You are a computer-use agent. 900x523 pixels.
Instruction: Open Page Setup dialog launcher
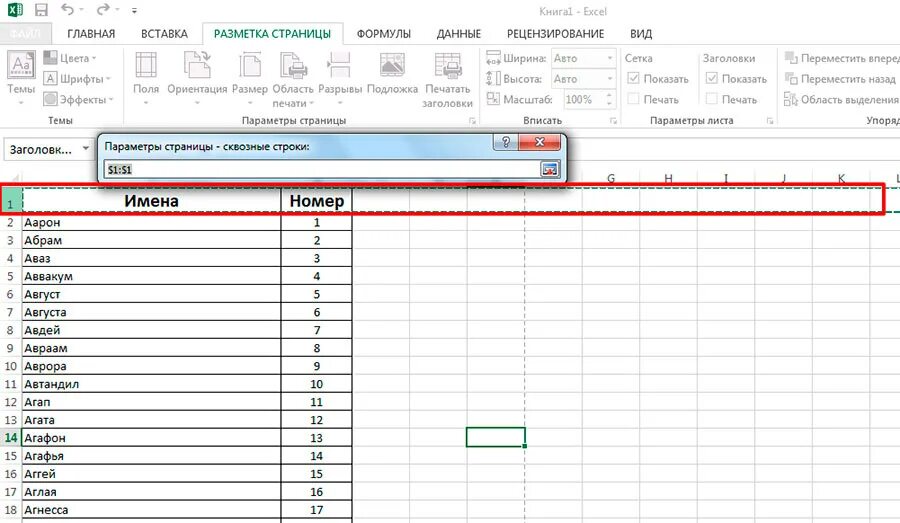472,121
